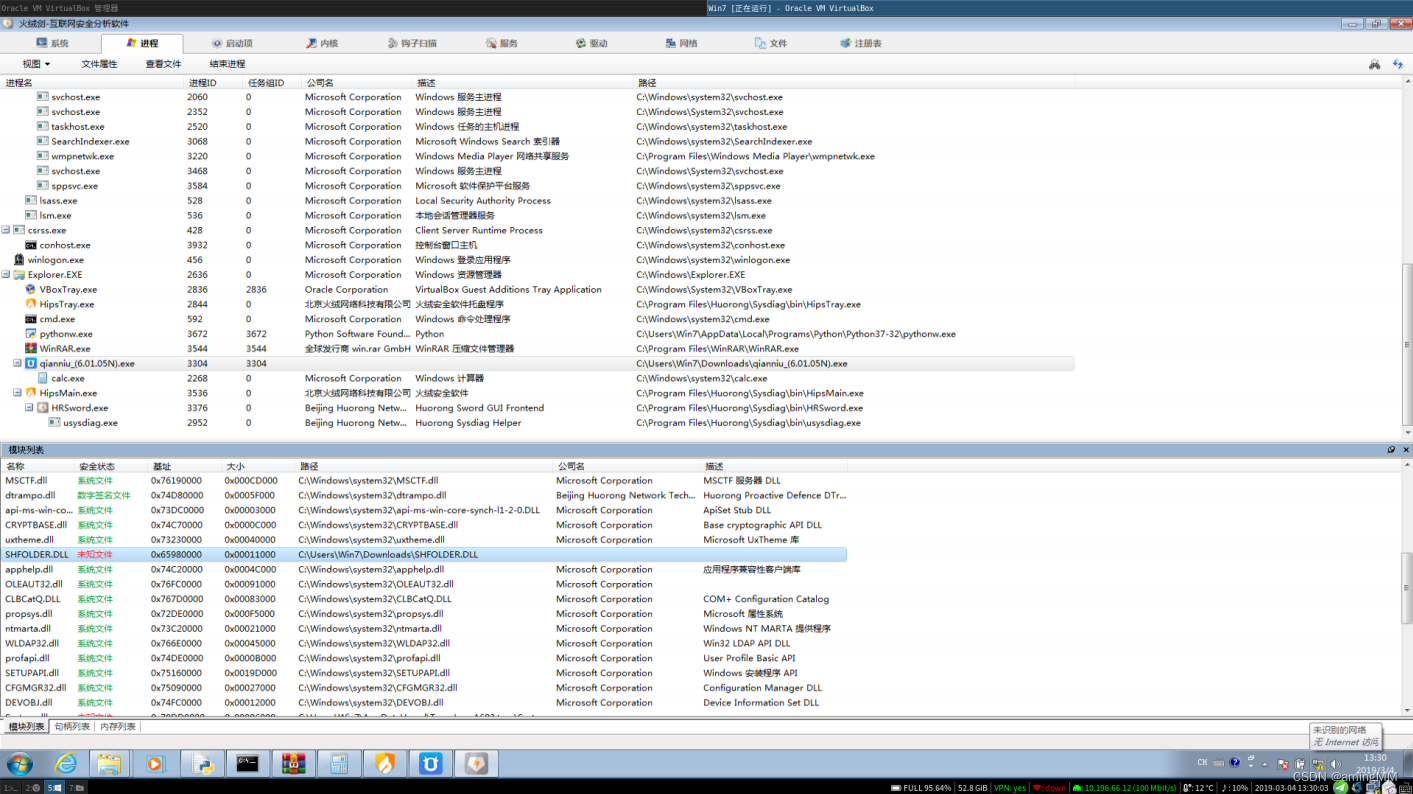Click the module list vertical scrollbar
This screenshot has width=1413, height=794.
(1408, 590)
